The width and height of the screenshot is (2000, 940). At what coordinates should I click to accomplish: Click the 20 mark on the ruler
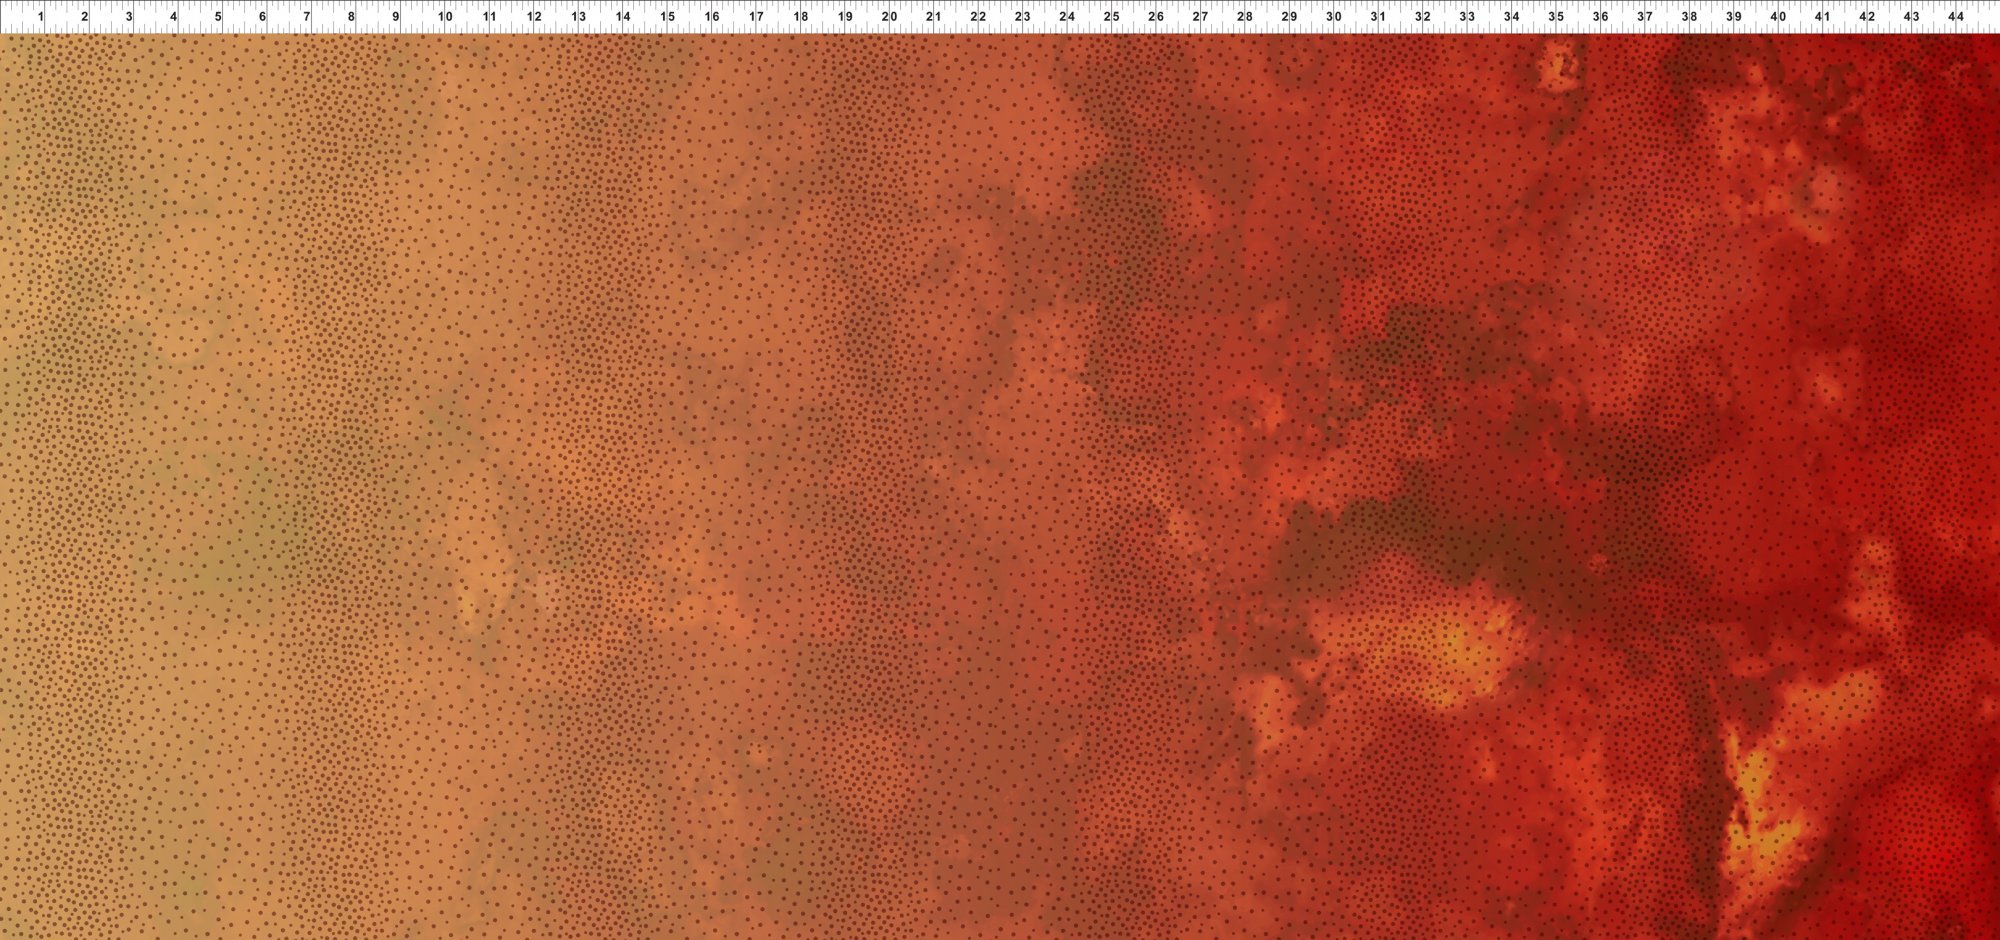pos(889,17)
